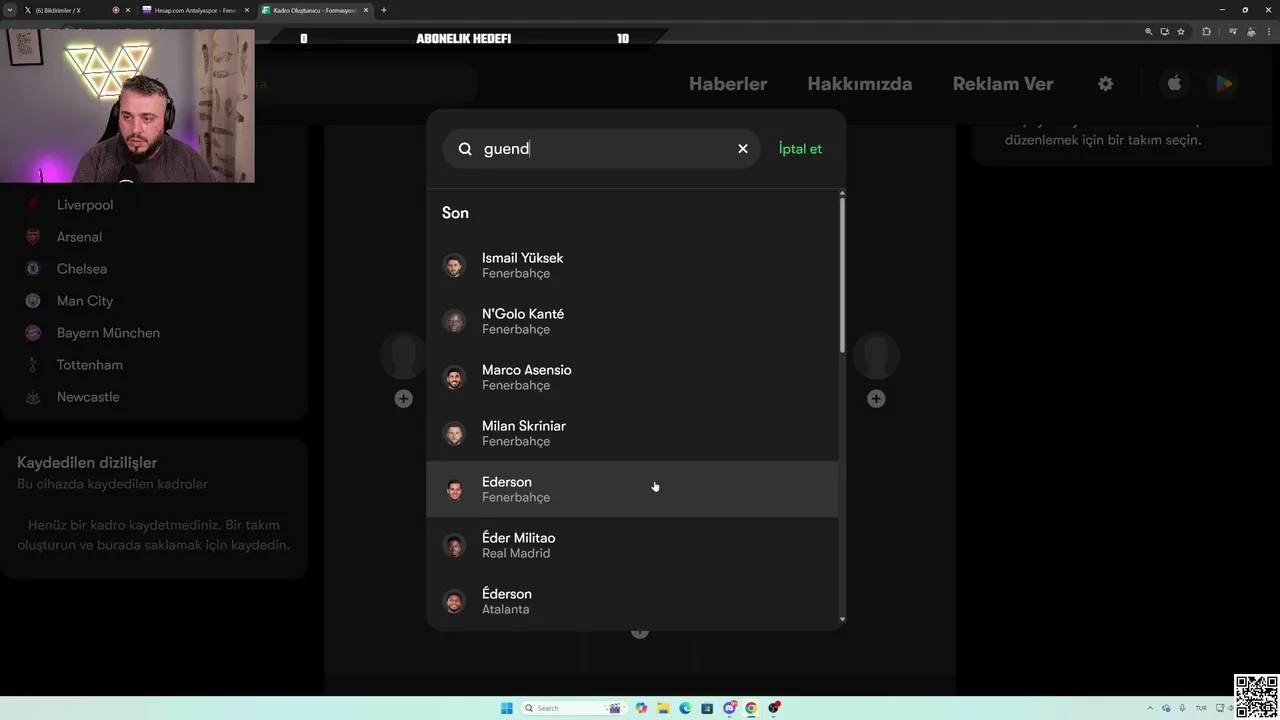Open a new browser tab with the plus button
This screenshot has width=1280, height=720.
point(384,10)
